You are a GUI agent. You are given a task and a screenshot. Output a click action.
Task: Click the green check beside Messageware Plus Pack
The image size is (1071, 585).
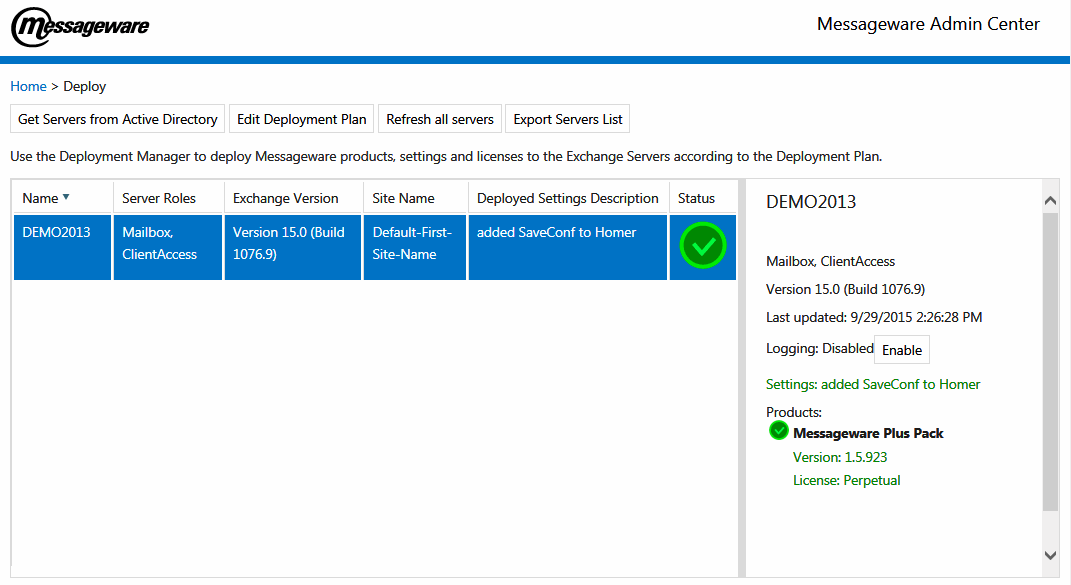tap(779, 431)
